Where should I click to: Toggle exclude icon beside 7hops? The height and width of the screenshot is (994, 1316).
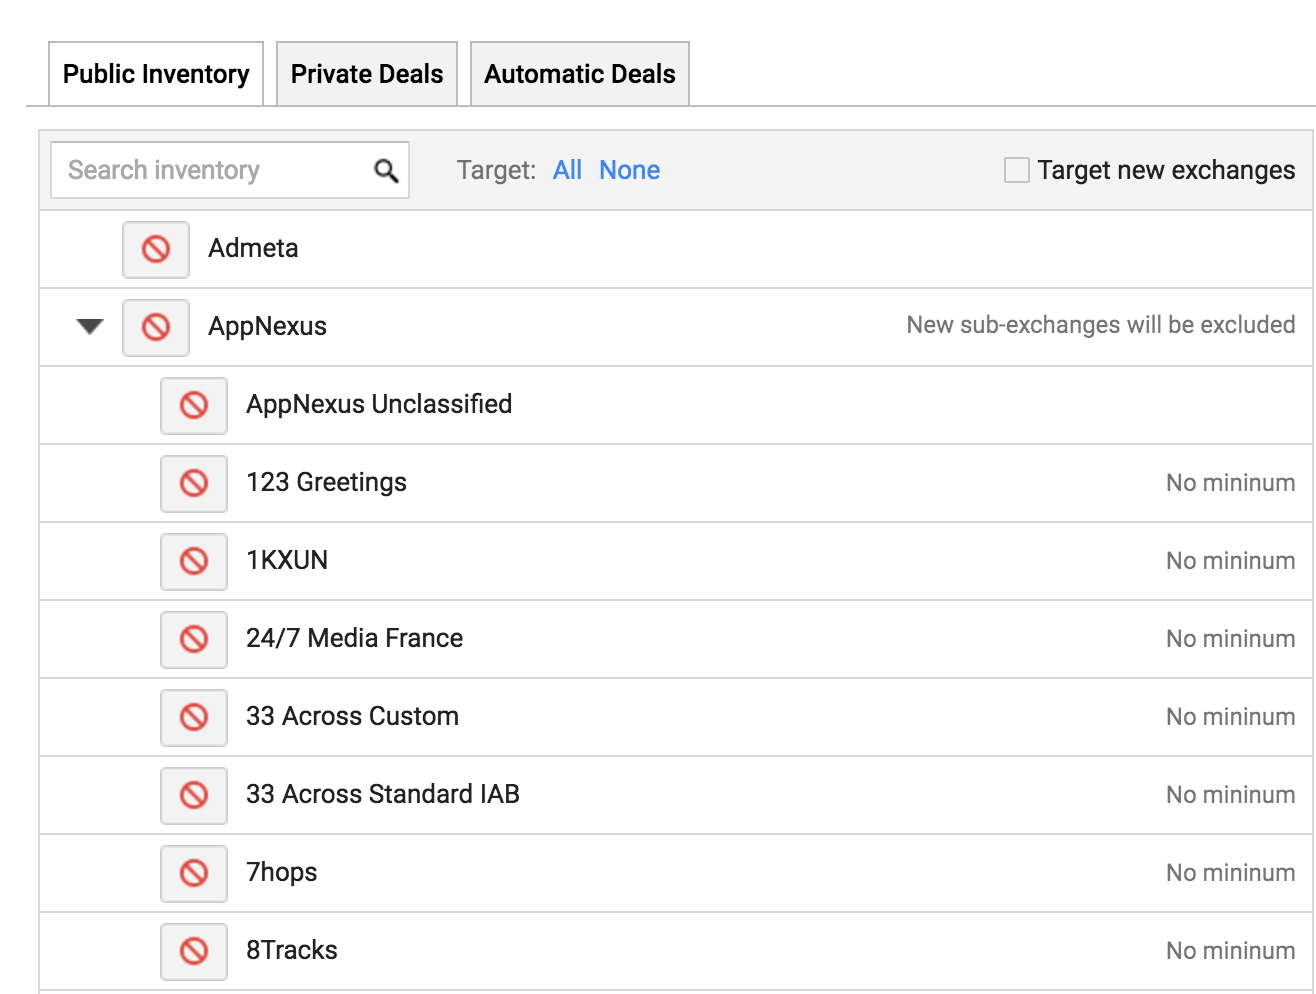coord(194,873)
